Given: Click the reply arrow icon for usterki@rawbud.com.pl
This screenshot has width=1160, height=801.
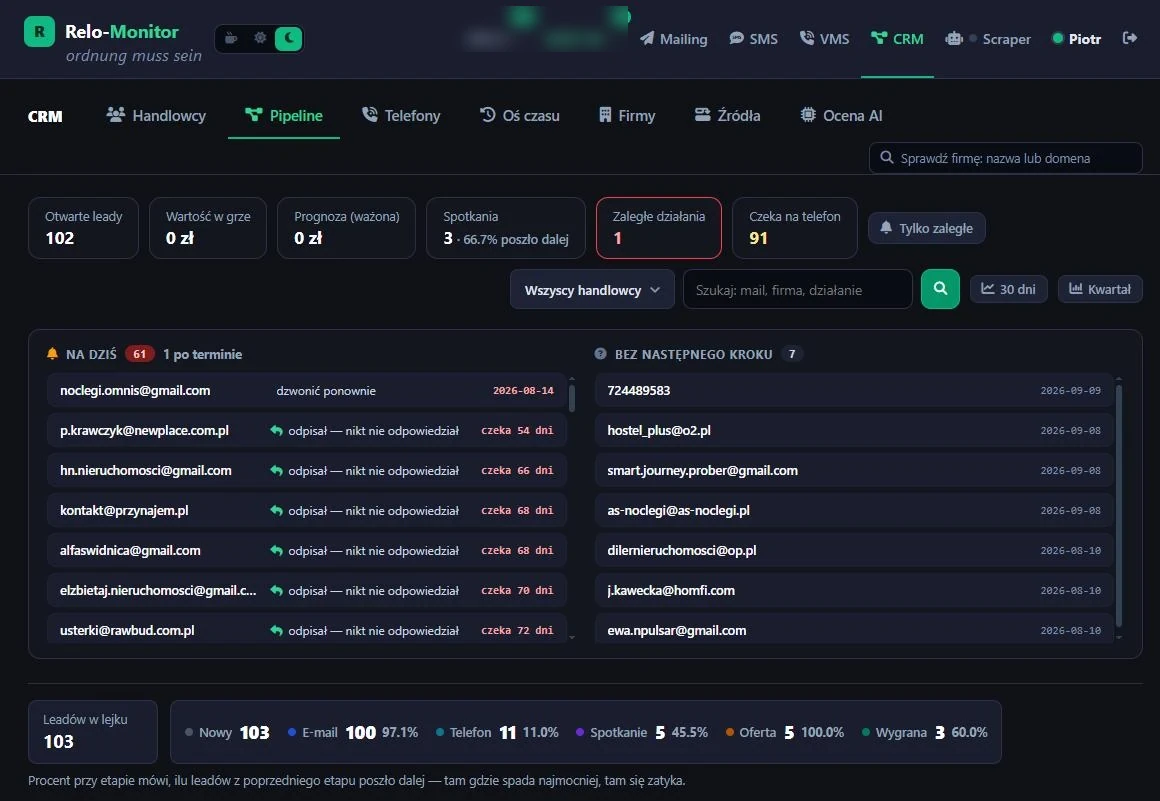Looking at the screenshot, I should tap(277, 630).
